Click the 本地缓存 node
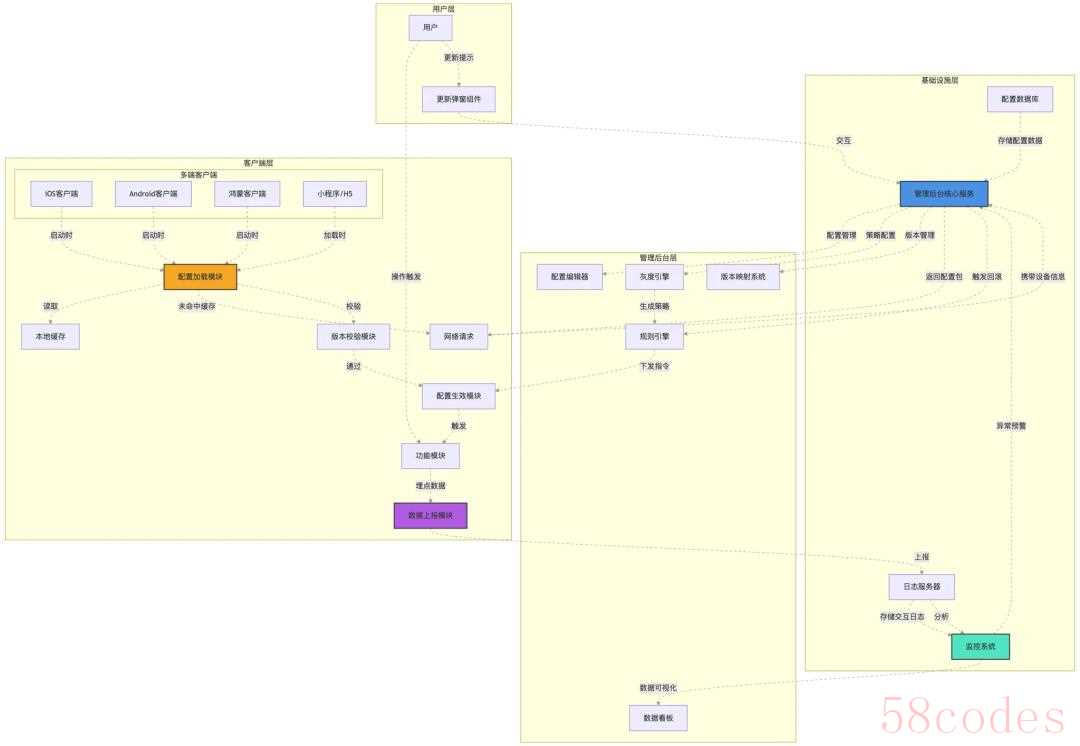Screen dimensions: 1080x746 pyautogui.click(x=50, y=337)
